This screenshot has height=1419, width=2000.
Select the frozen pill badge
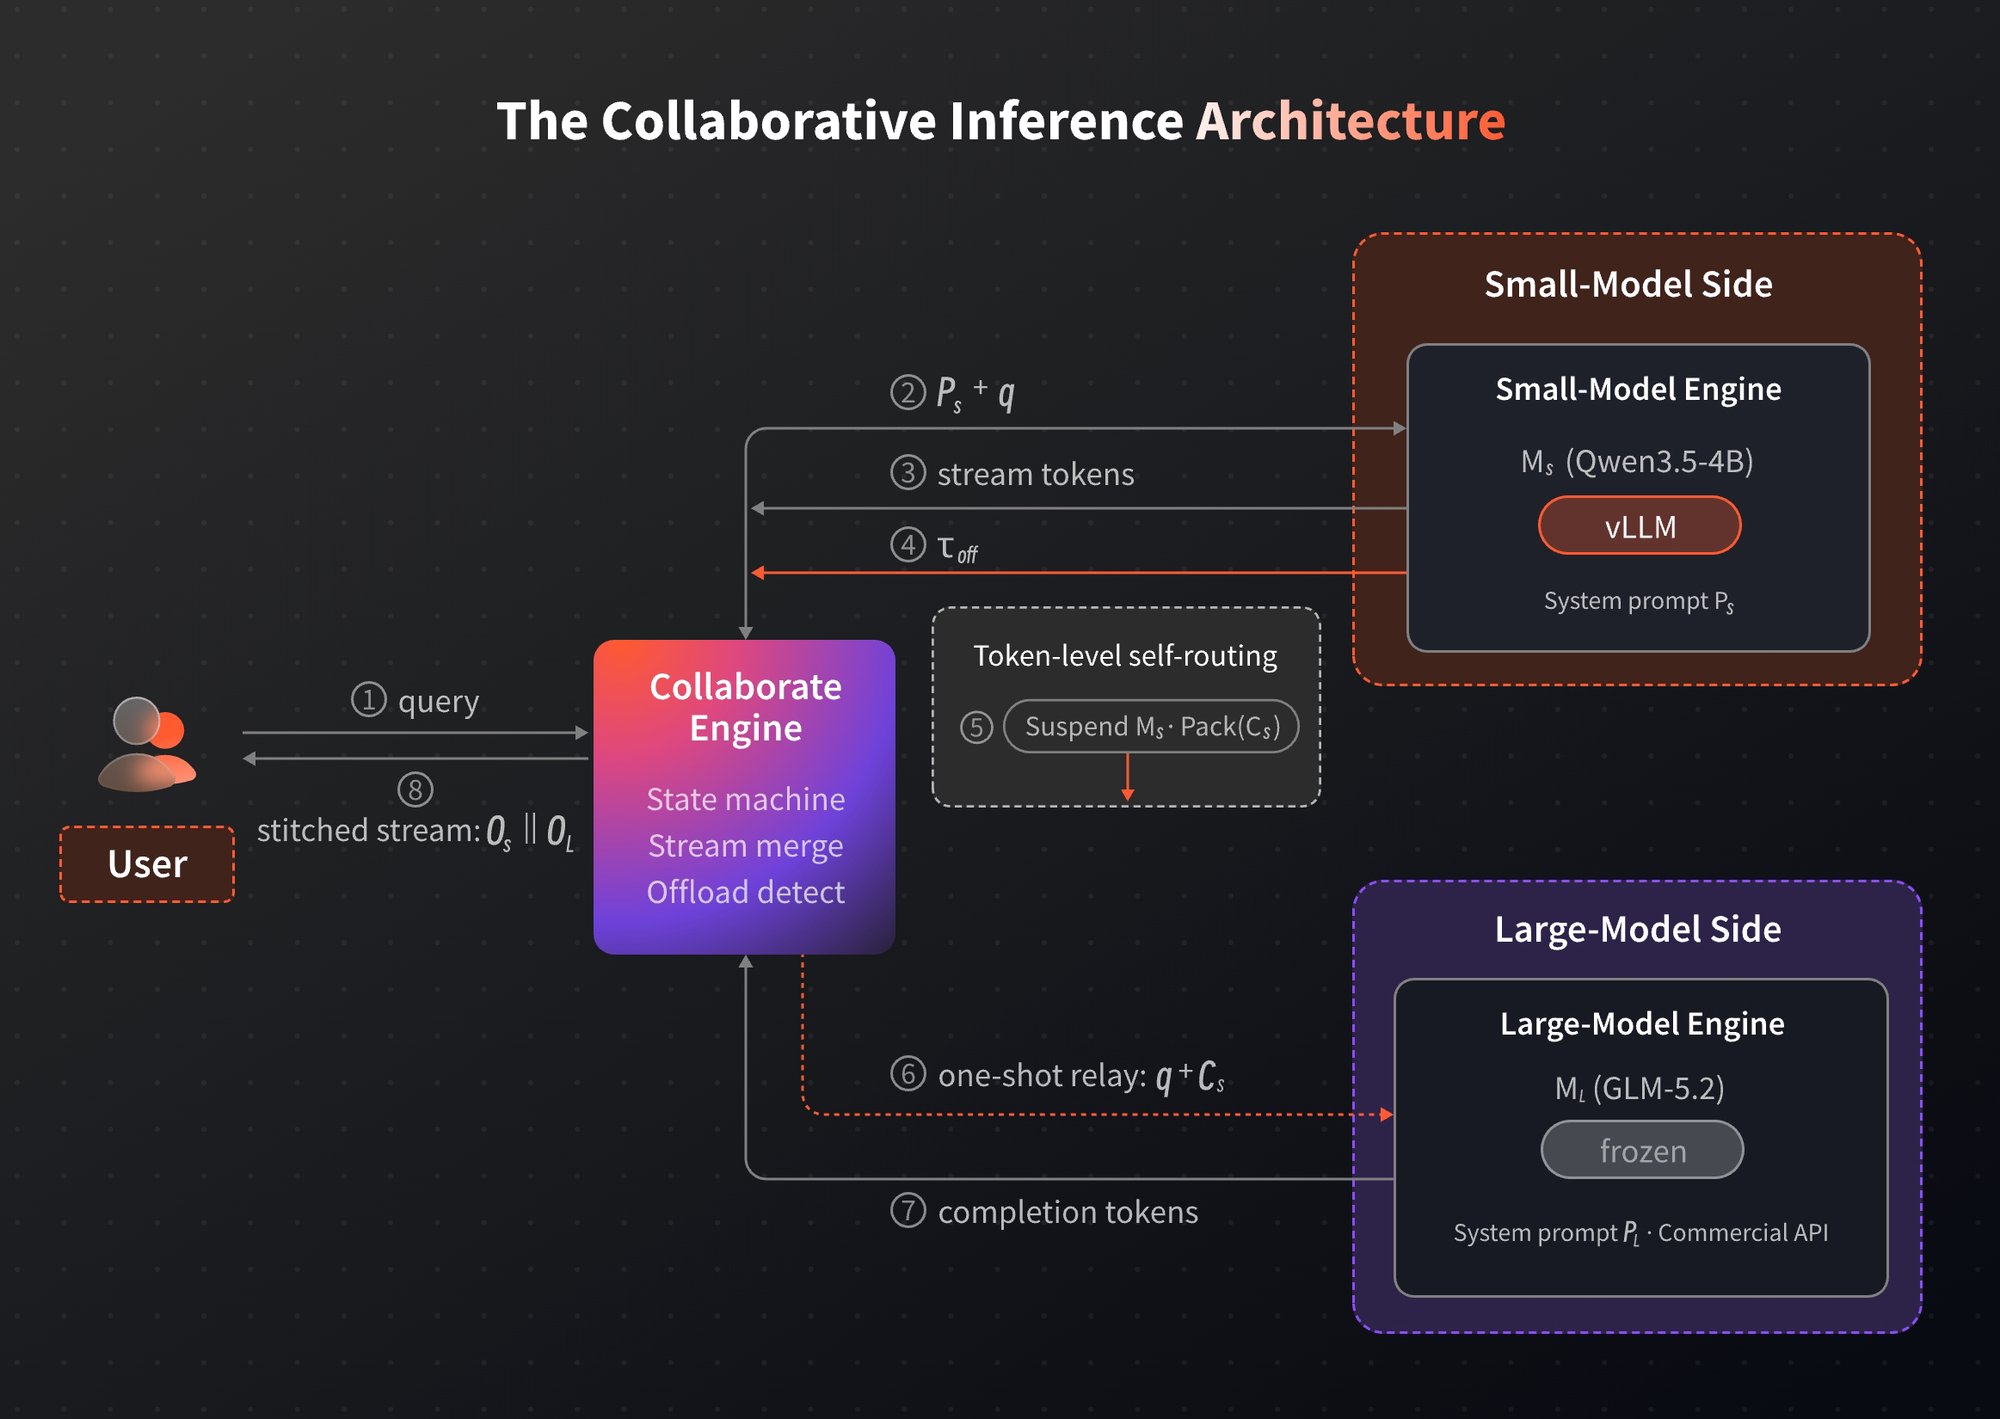click(x=1642, y=1150)
